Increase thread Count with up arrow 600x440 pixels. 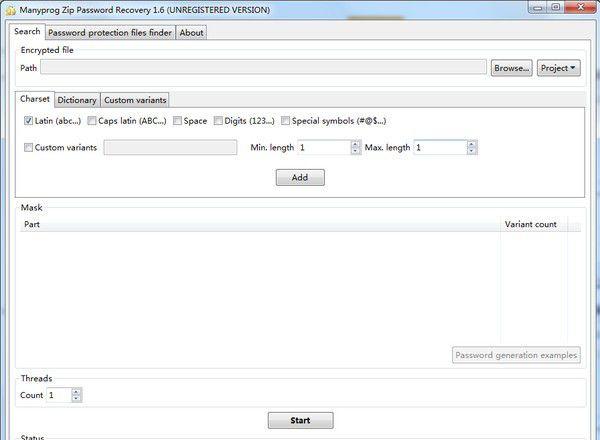(76, 392)
